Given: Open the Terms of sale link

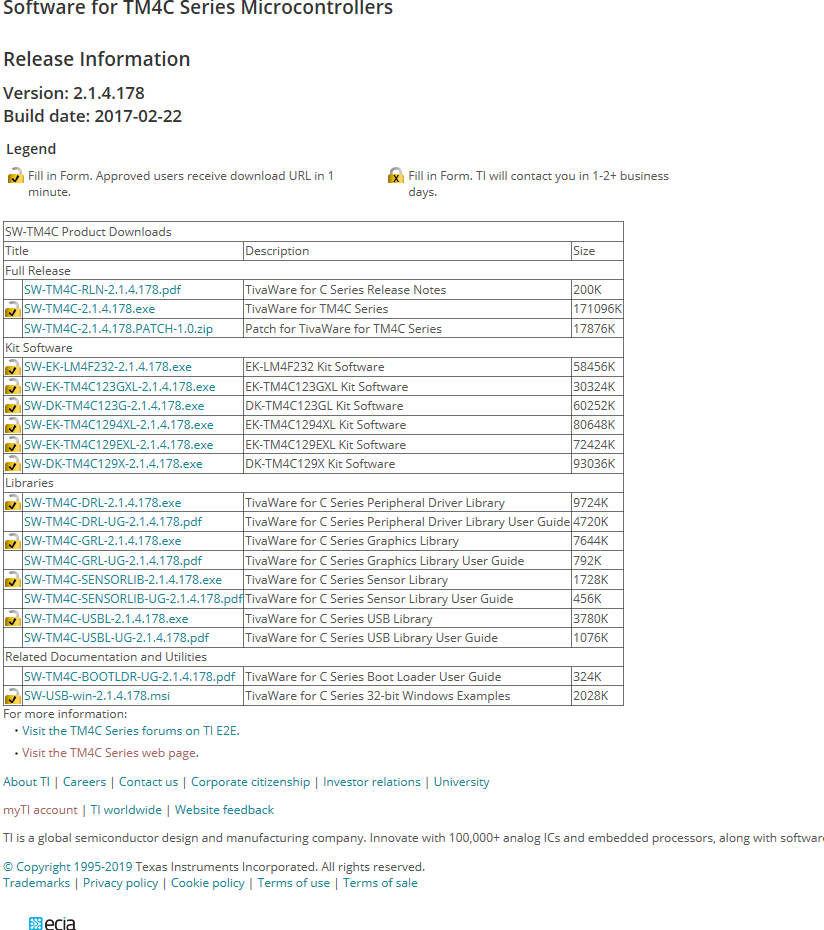Looking at the screenshot, I should point(380,883).
